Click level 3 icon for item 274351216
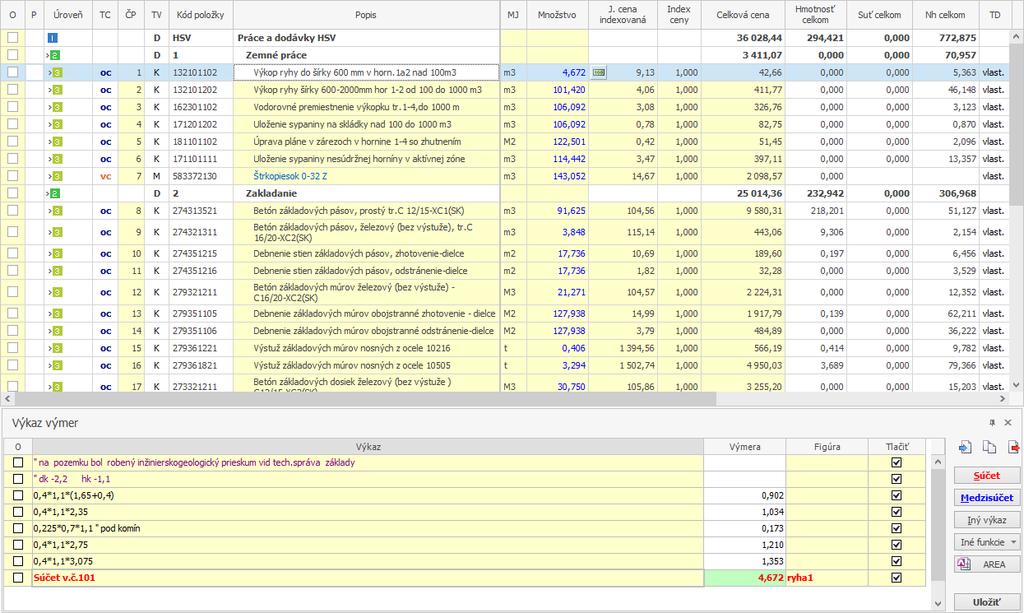1024x613 pixels. [x=57, y=271]
